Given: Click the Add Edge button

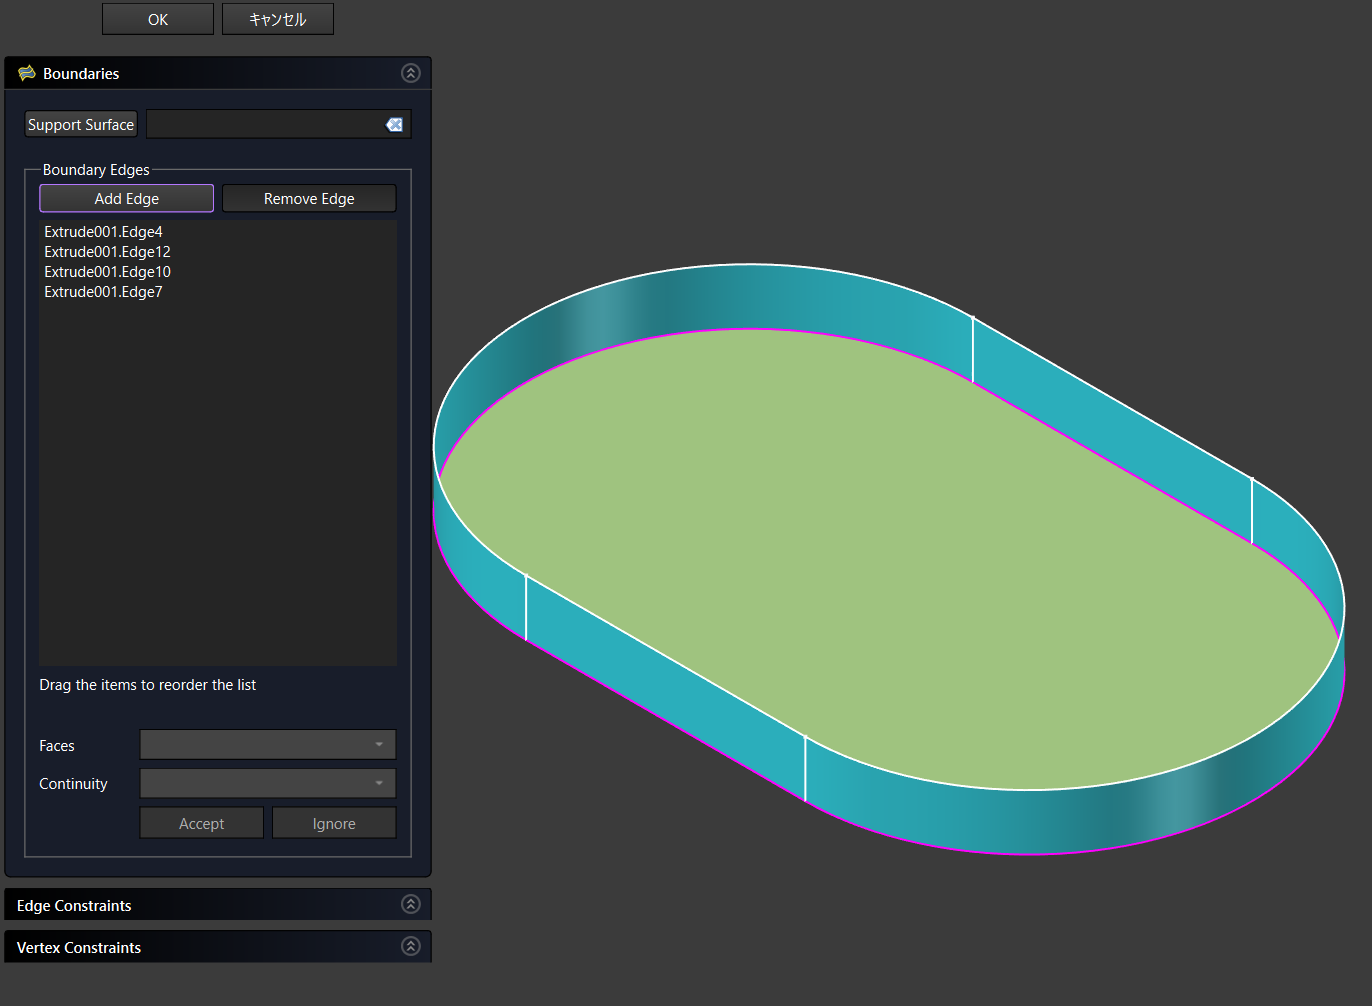Looking at the screenshot, I should pyautogui.click(x=126, y=198).
